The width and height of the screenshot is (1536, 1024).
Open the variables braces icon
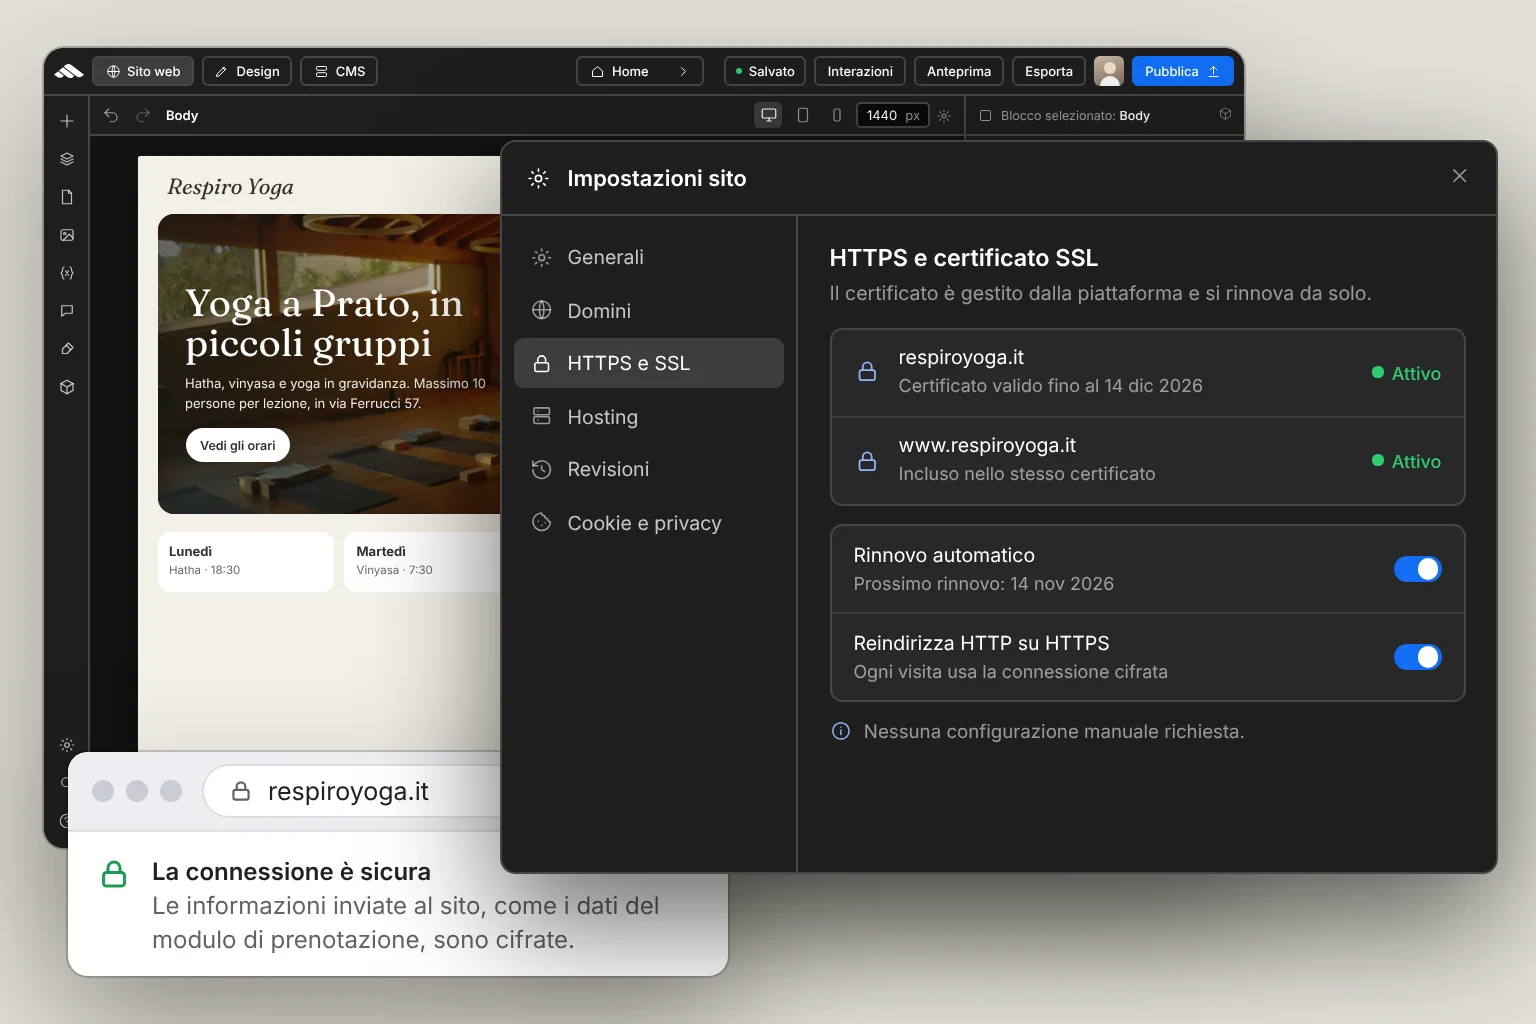[67, 273]
